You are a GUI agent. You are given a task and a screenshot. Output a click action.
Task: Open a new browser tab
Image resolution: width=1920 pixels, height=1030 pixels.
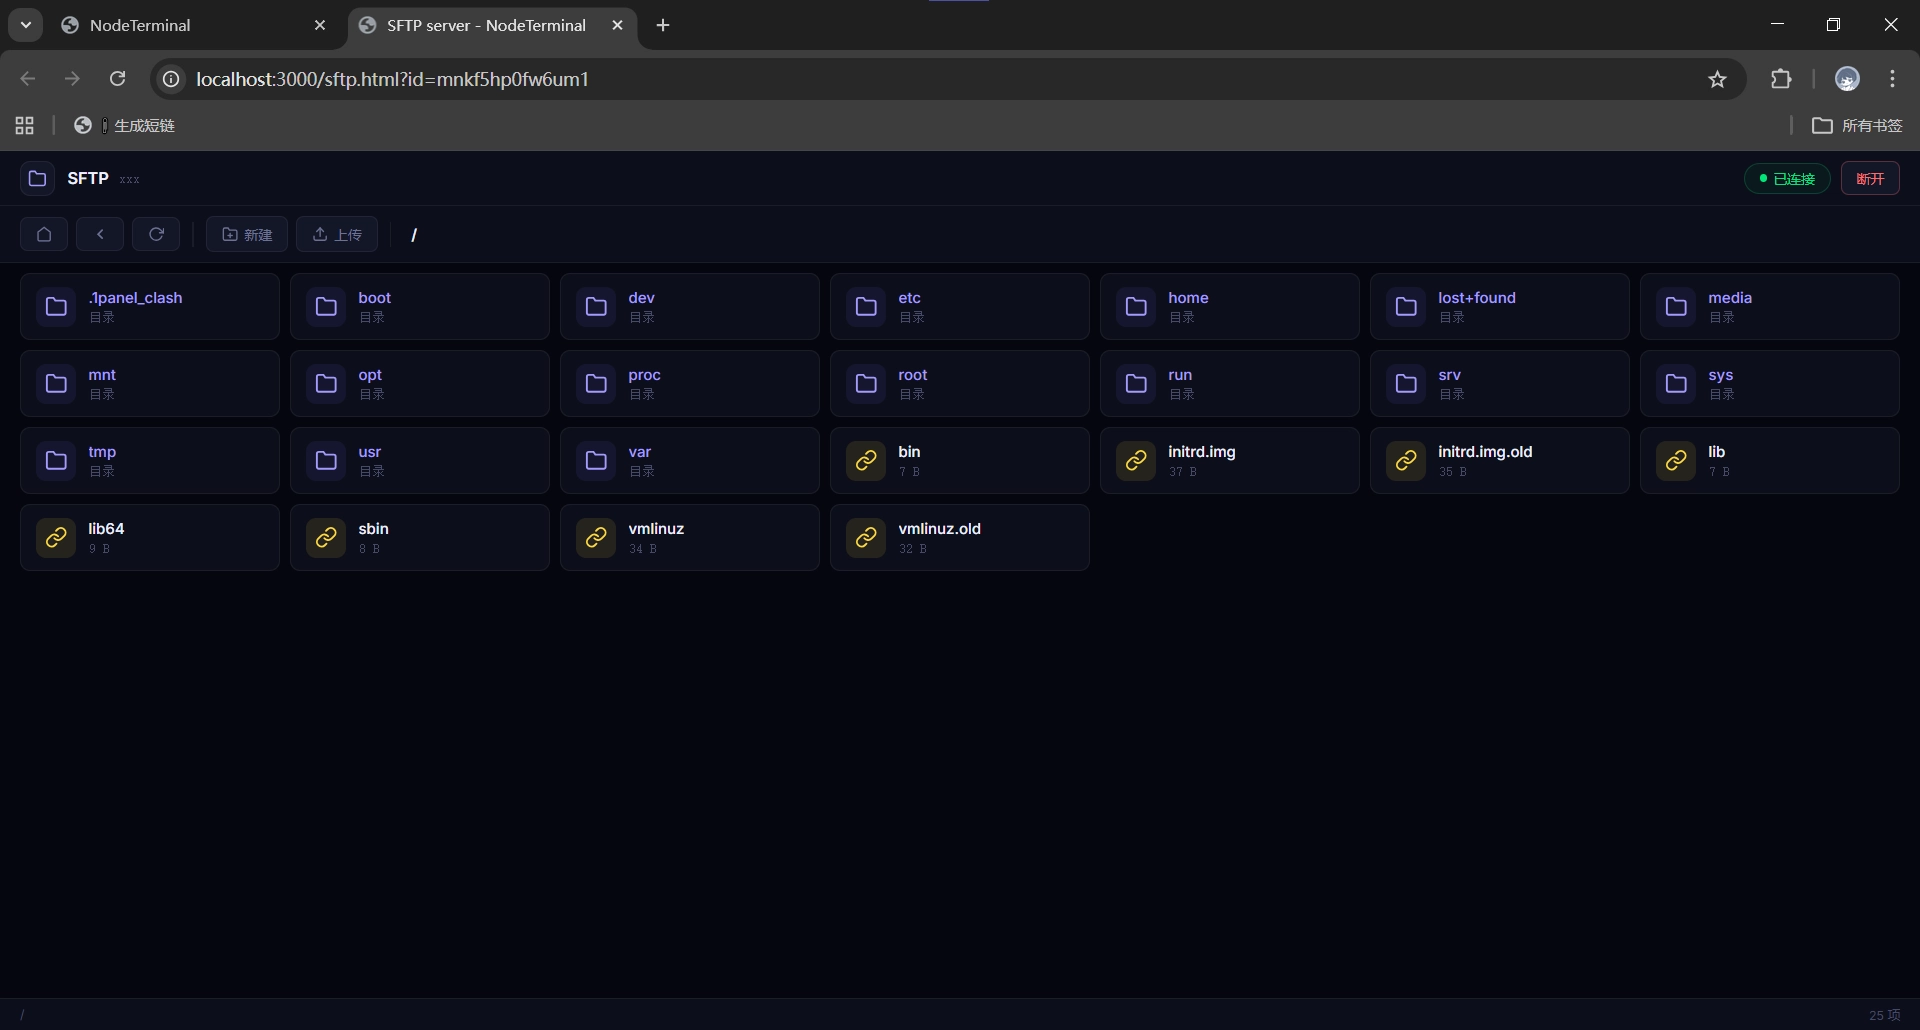pyautogui.click(x=663, y=26)
